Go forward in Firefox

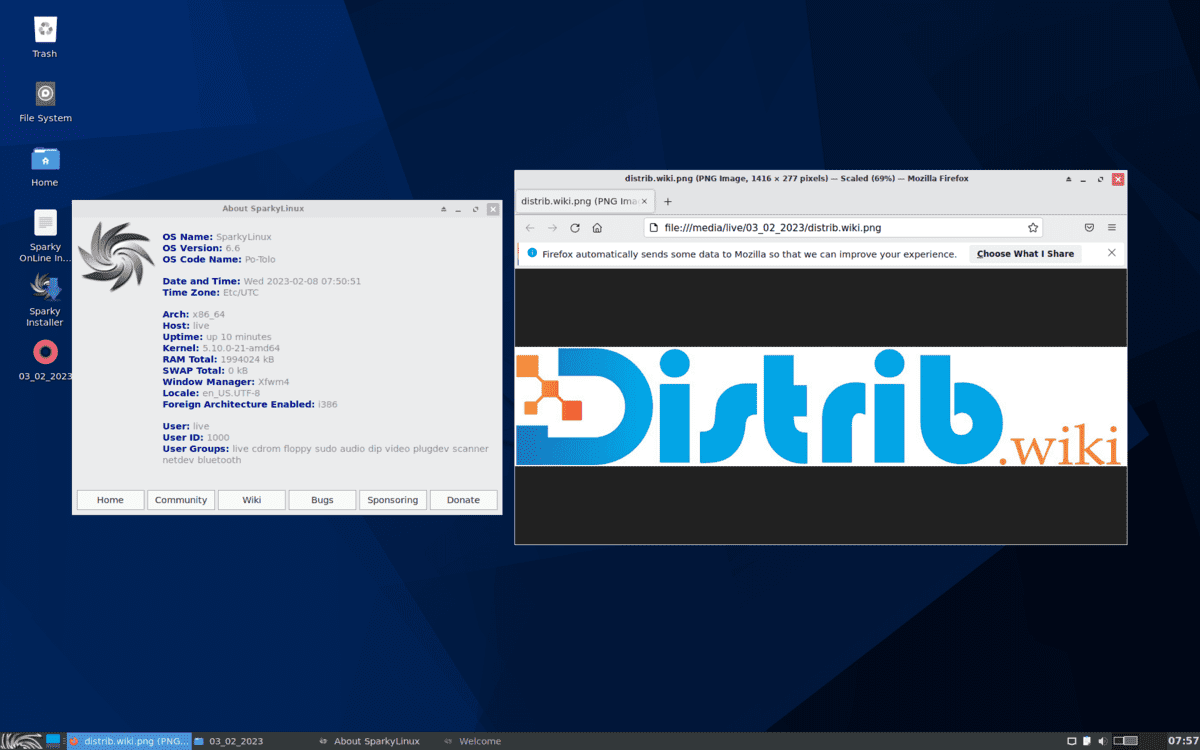coord(552,228)
